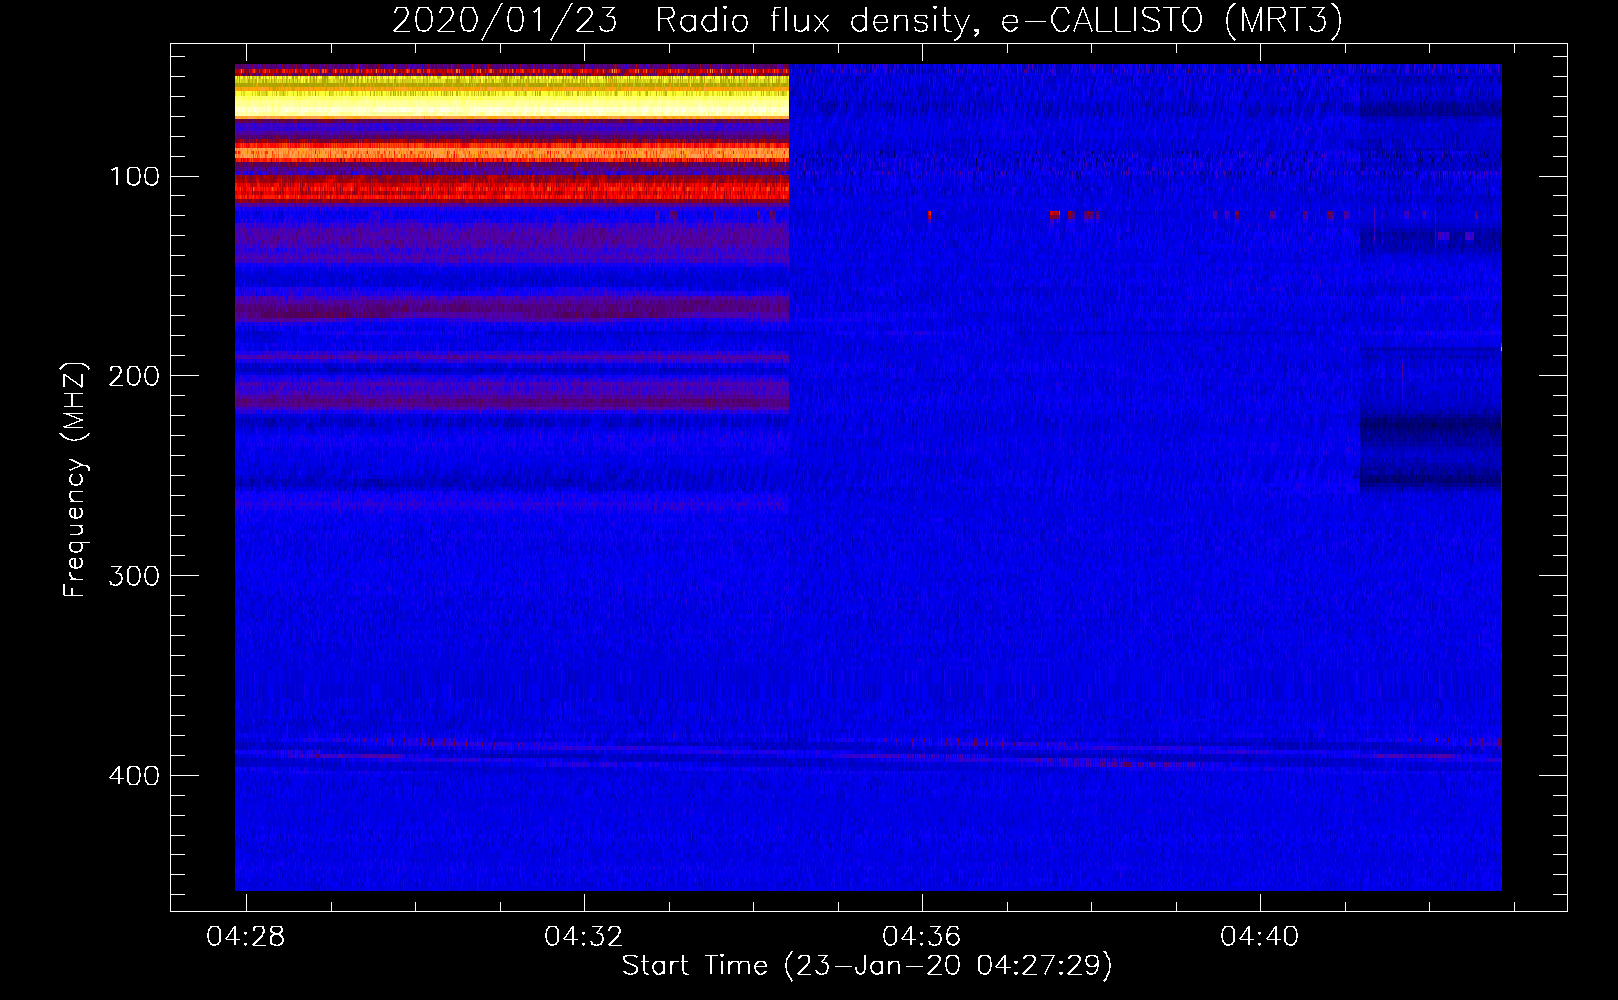Click the red emission band at 100 MHz
The height and width of the screenshot is (1000, 1618).
pos(512,188)
